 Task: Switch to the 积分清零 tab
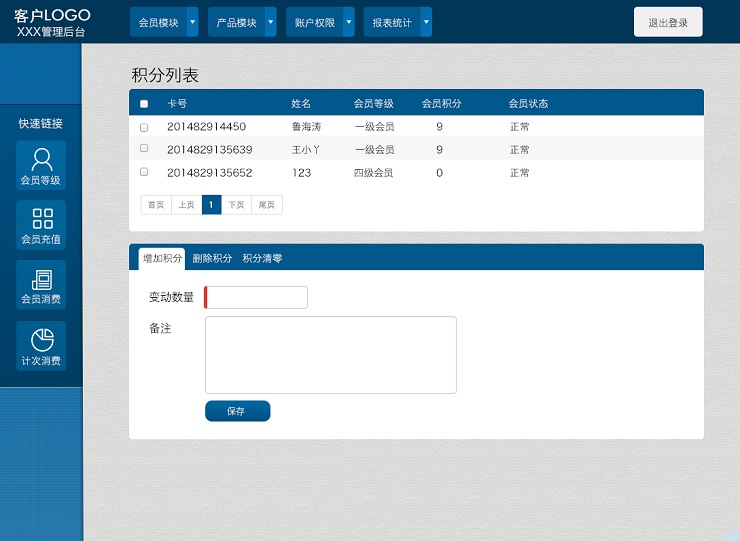(262, 258)
